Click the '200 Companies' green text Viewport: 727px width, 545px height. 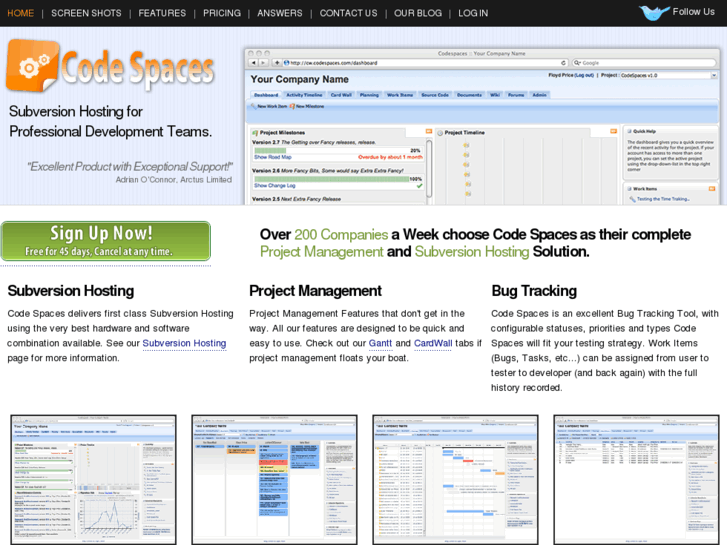[x=341, y=235]
